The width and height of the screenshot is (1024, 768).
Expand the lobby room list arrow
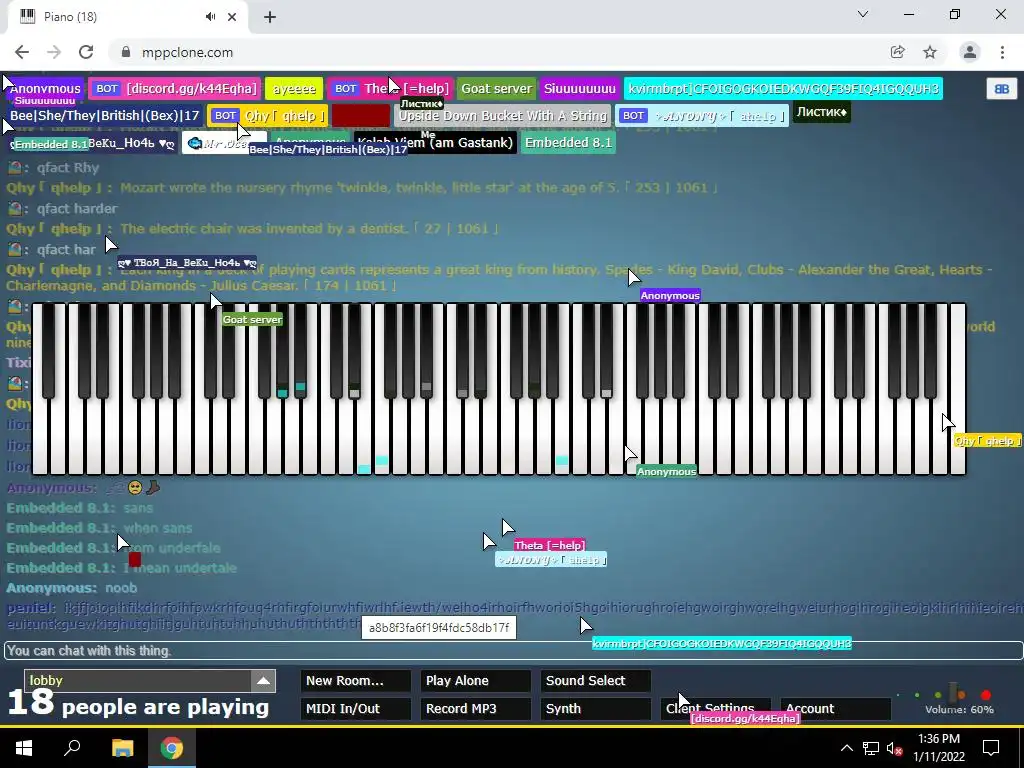(263, 680)
